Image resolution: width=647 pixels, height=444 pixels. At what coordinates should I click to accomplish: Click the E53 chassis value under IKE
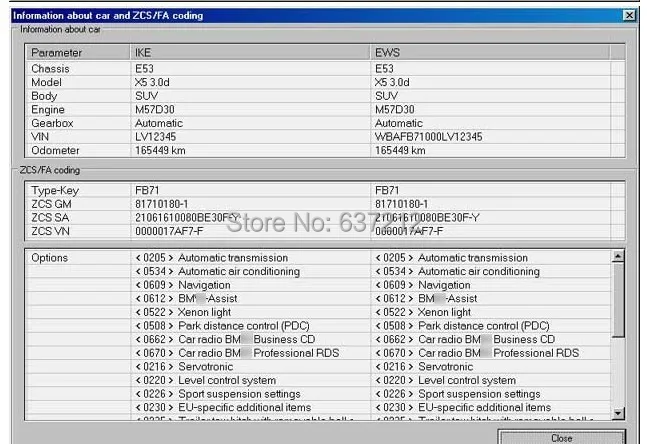(x=144, y=68)
